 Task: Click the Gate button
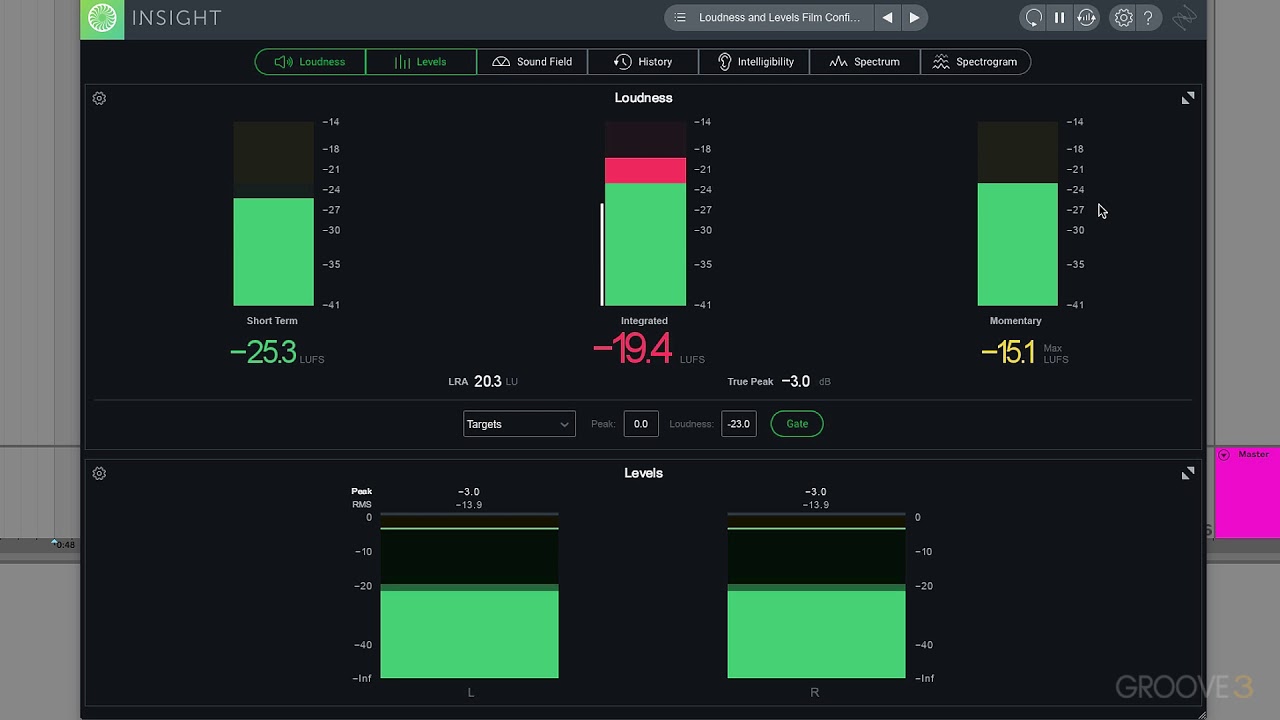click(x=797, y=424)
